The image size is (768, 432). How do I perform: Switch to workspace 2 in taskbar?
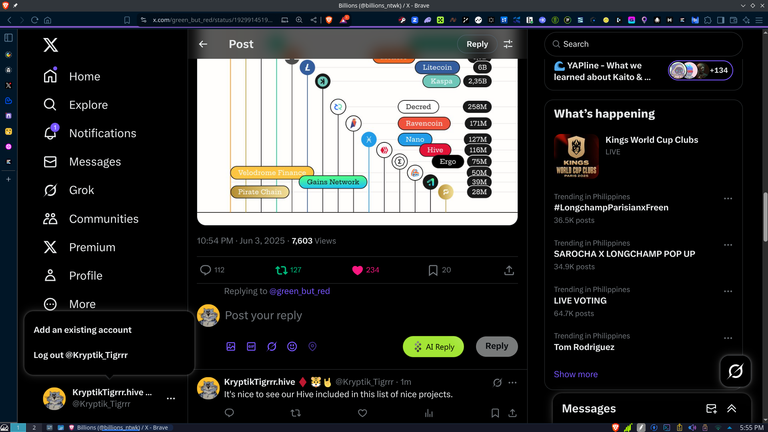pyautogui.click(x=34, y=428)
